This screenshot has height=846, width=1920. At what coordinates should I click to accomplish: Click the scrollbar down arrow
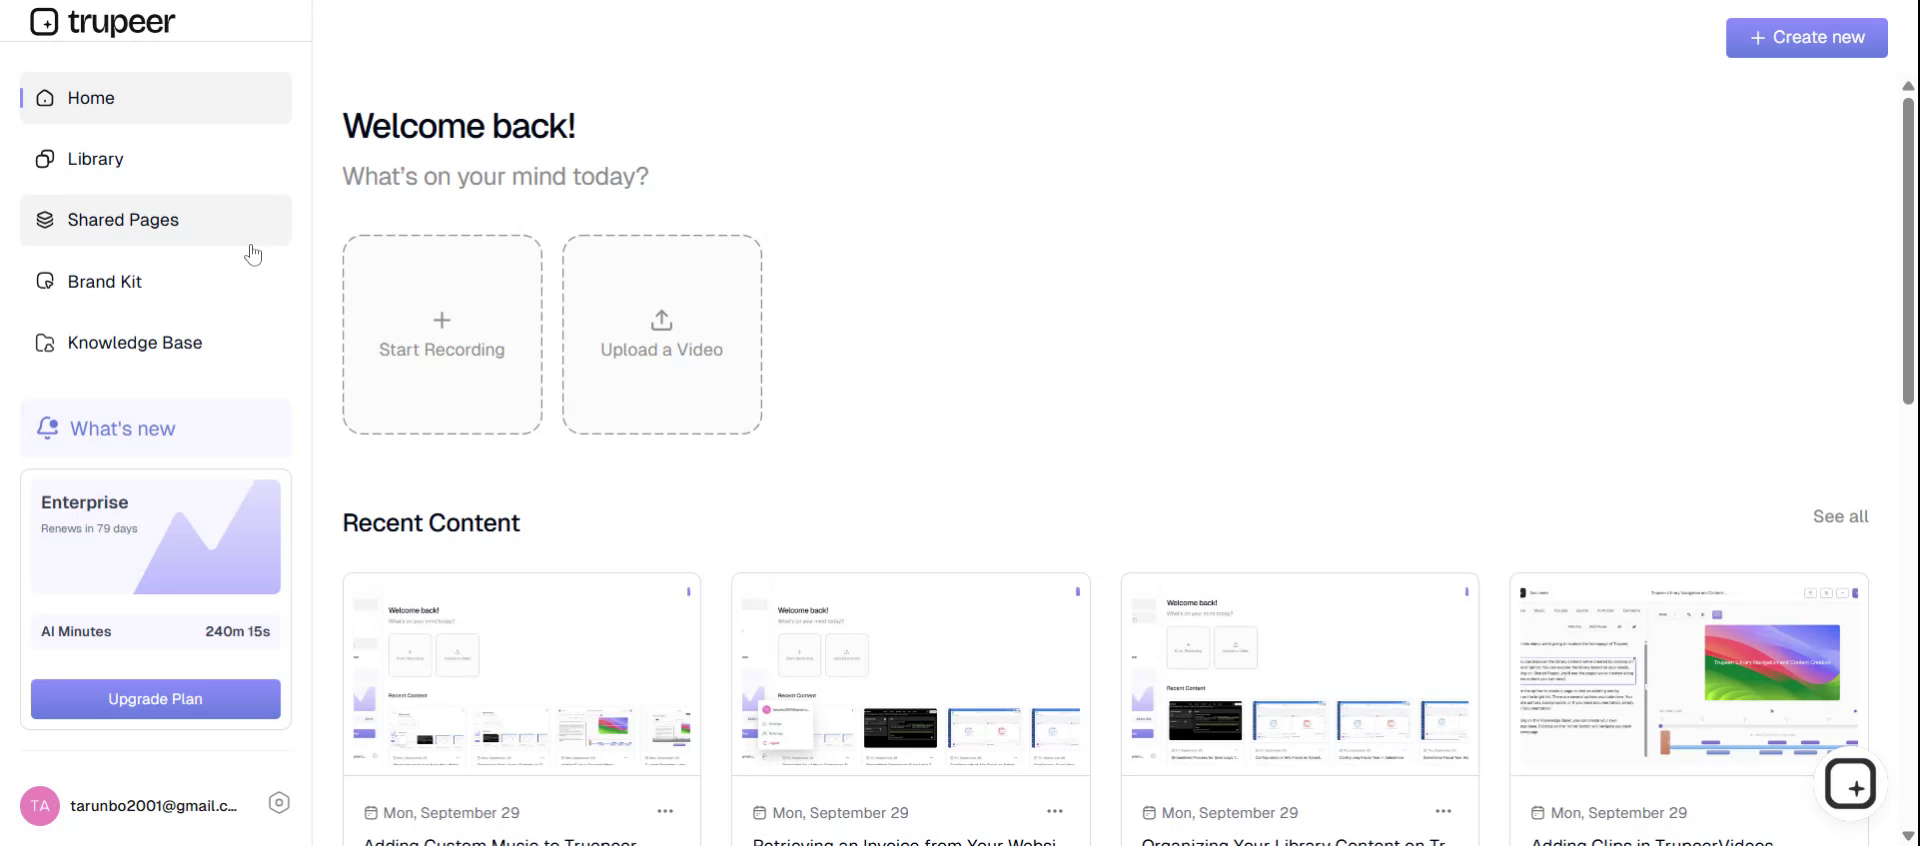(1908, 836)
